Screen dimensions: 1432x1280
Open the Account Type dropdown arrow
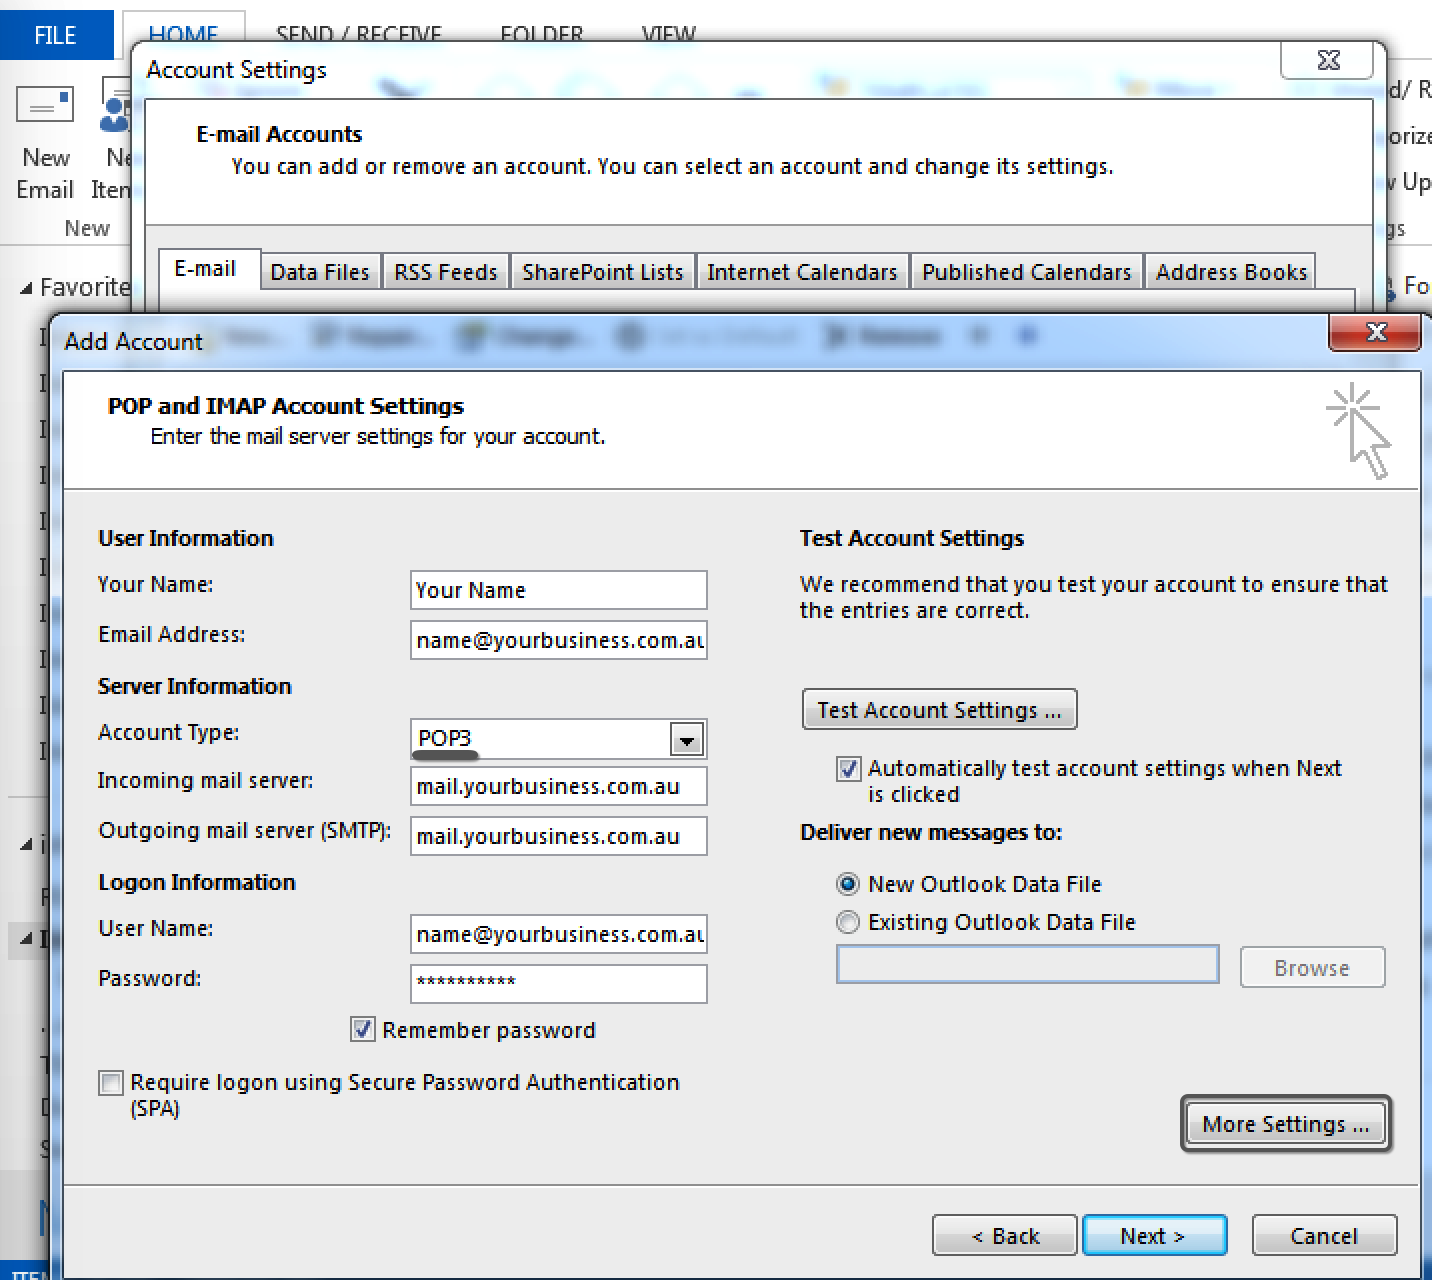(686, 741)
